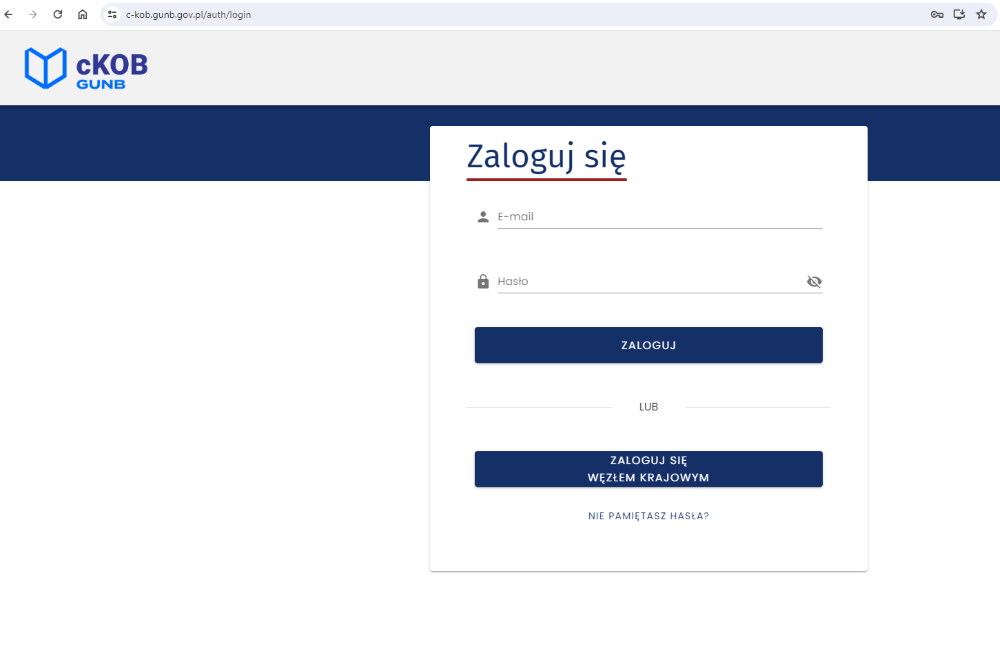Click the person icon beside E-mail
1000x666 pixels.
click(483, 217)
